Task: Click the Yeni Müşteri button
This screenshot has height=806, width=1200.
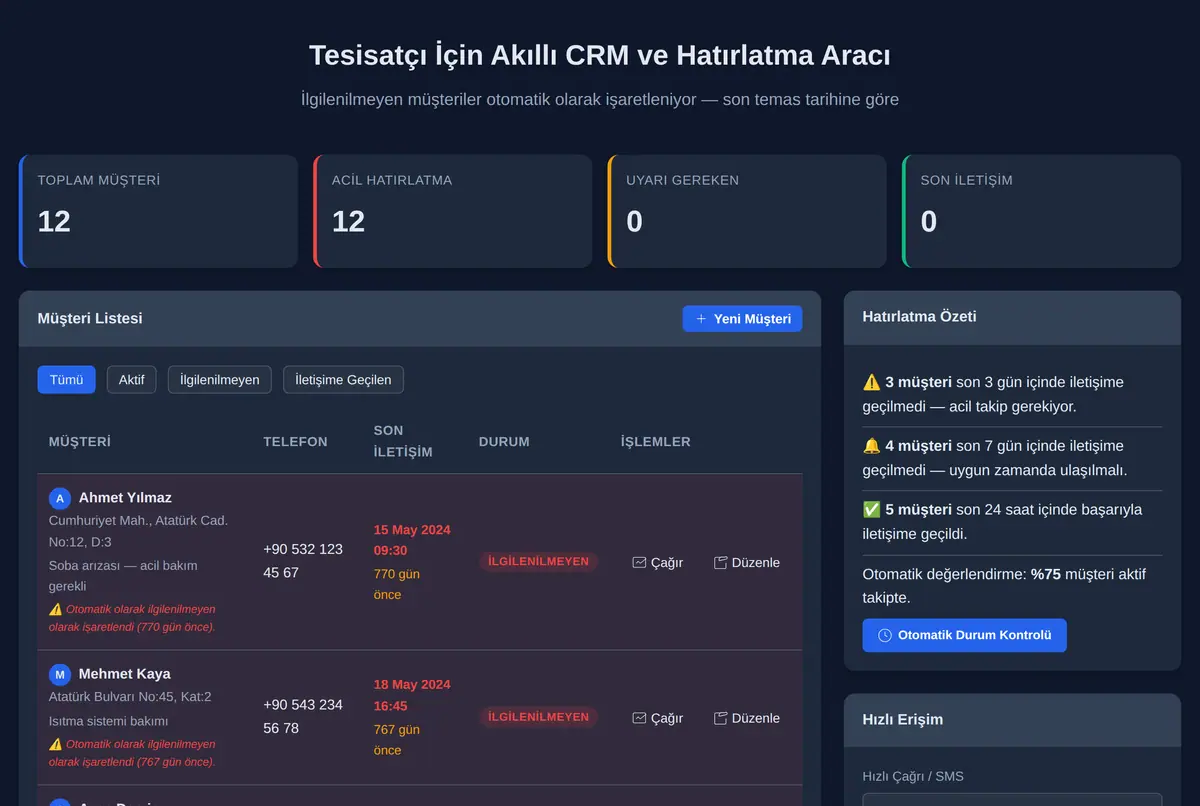Action: pyautogui.click(x=742, y=319)
